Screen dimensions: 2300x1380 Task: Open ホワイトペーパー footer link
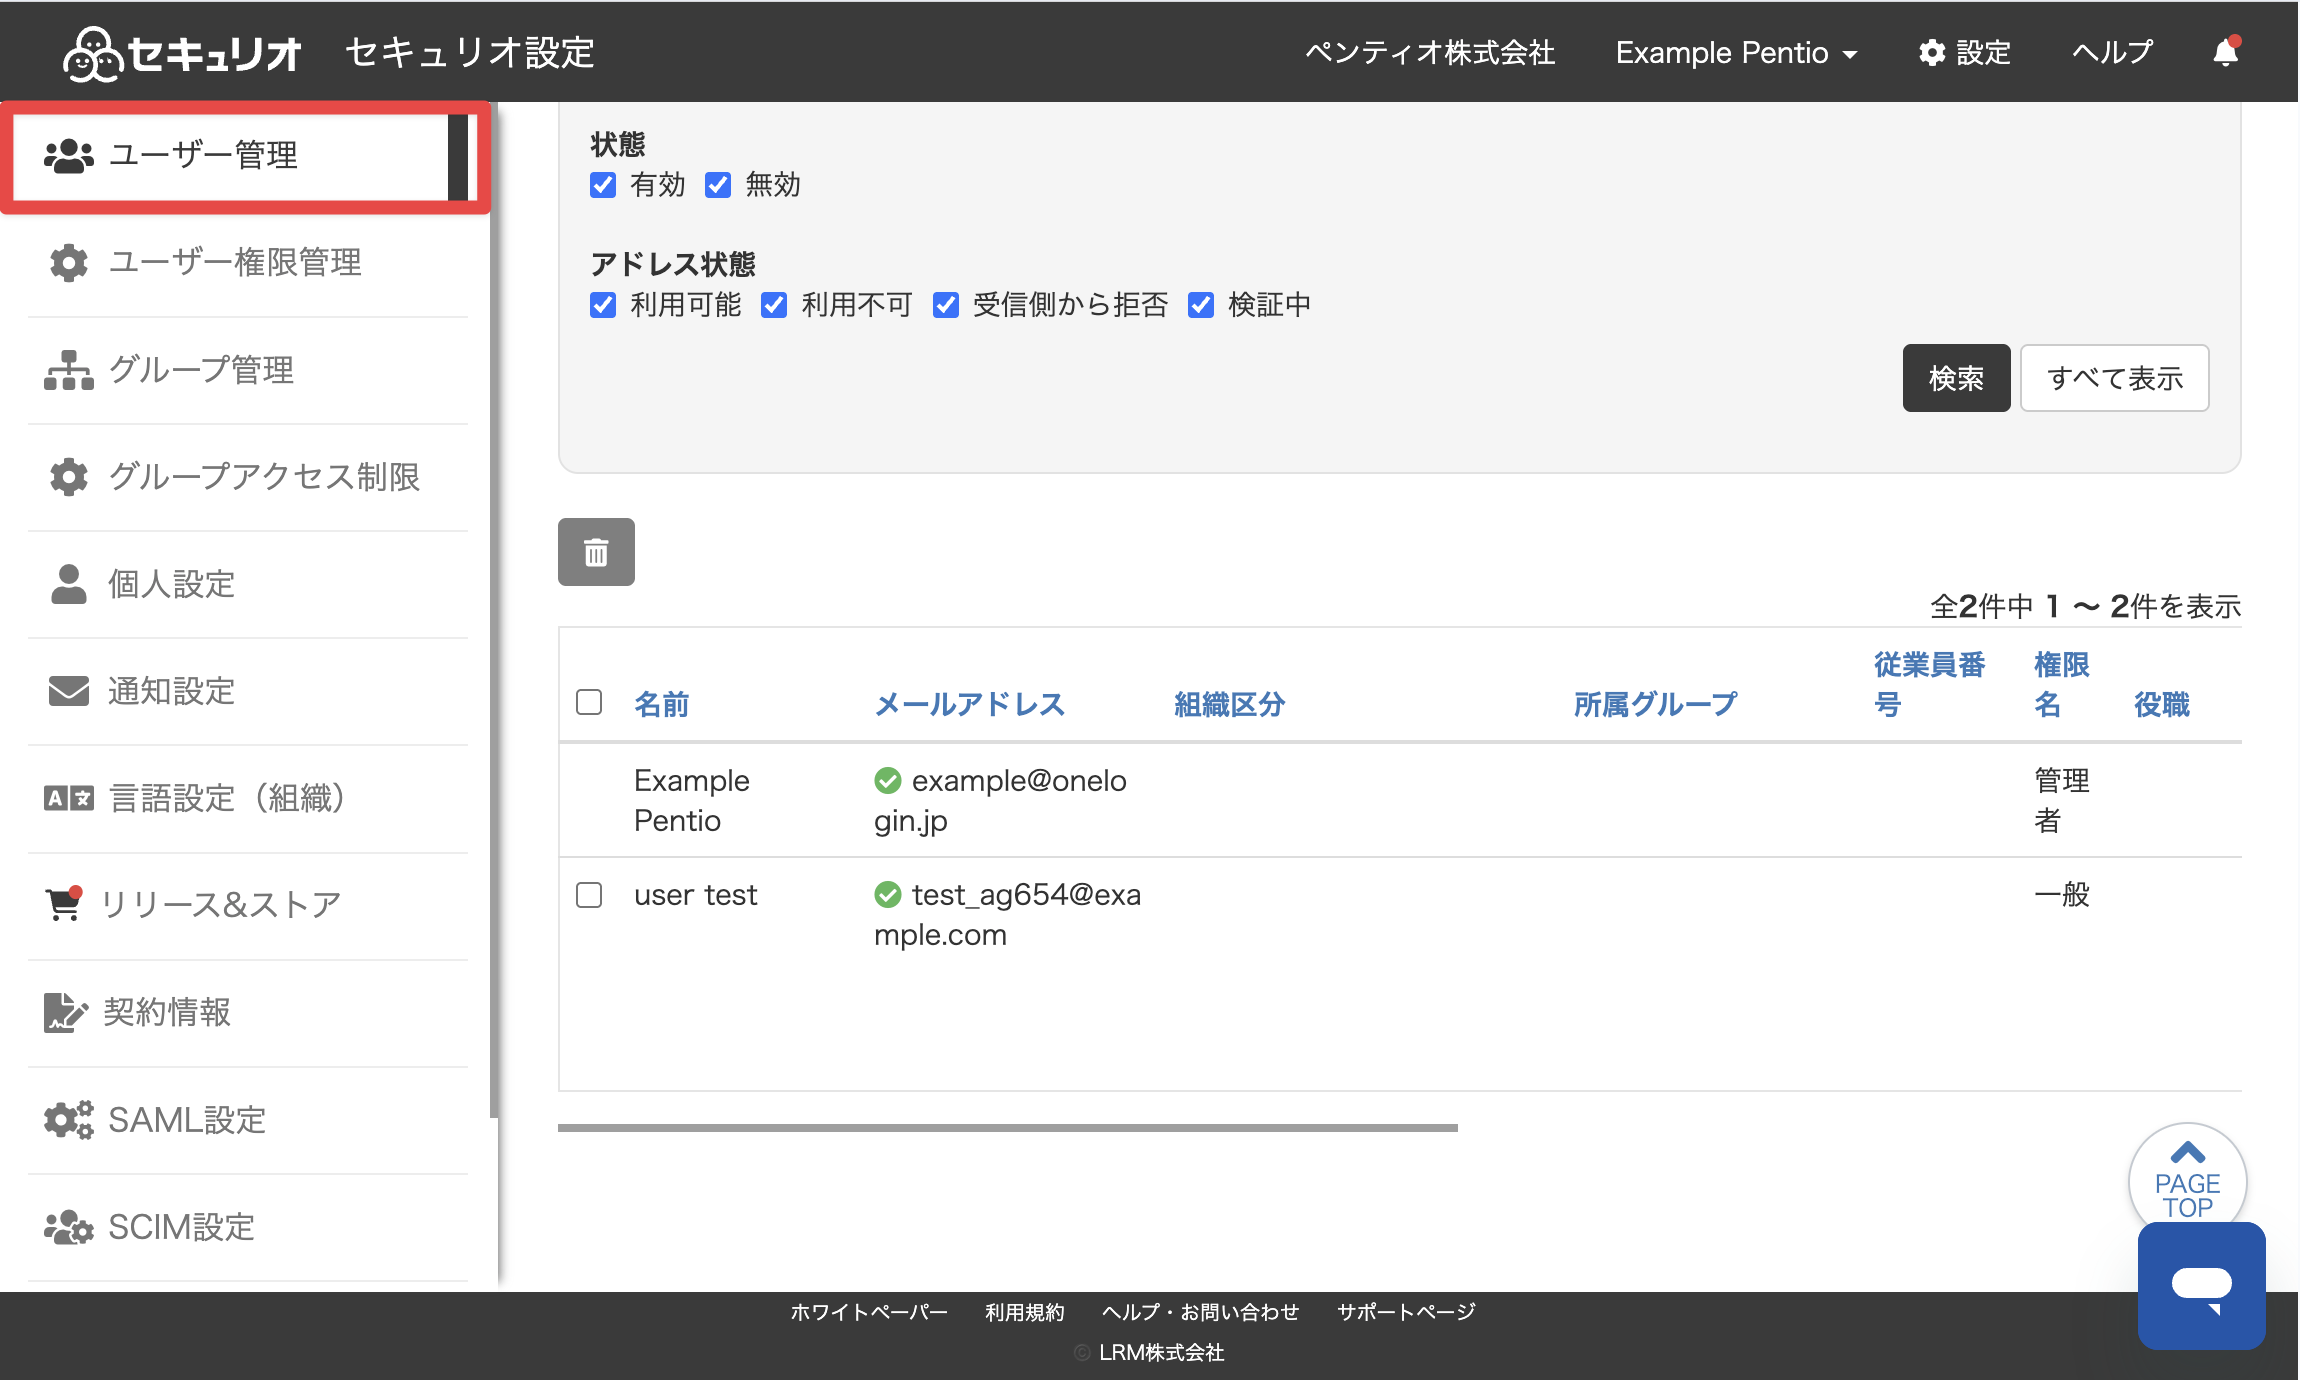pyautogui.click(x=869, y=1312)
